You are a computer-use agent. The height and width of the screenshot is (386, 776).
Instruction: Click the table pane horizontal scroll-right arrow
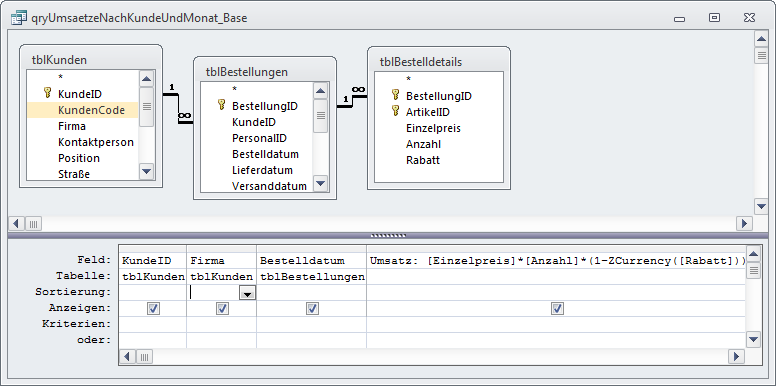point(744,224)
